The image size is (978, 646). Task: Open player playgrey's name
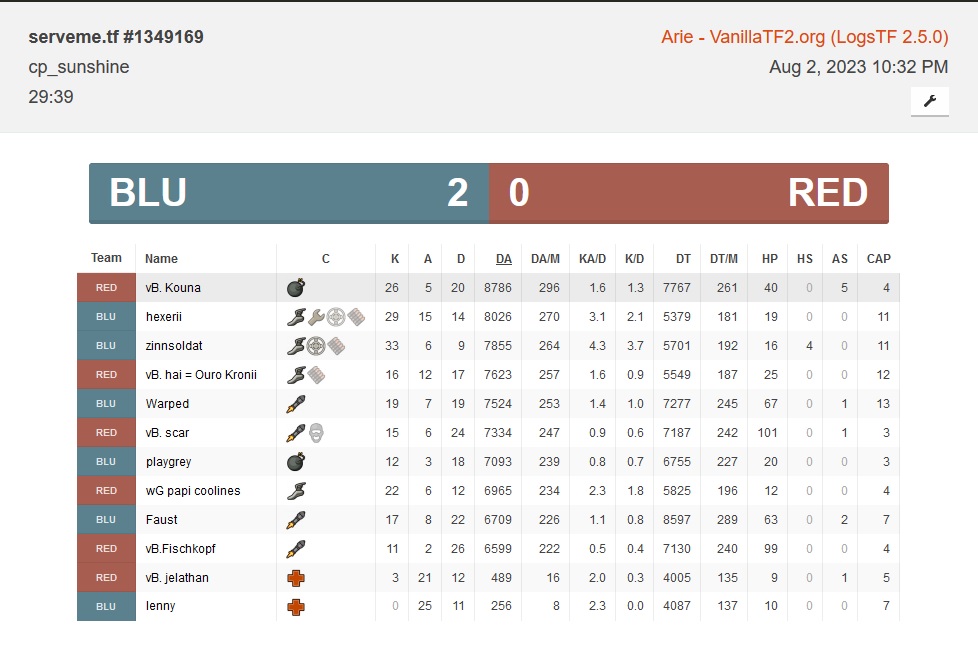[x=168, y=462]
